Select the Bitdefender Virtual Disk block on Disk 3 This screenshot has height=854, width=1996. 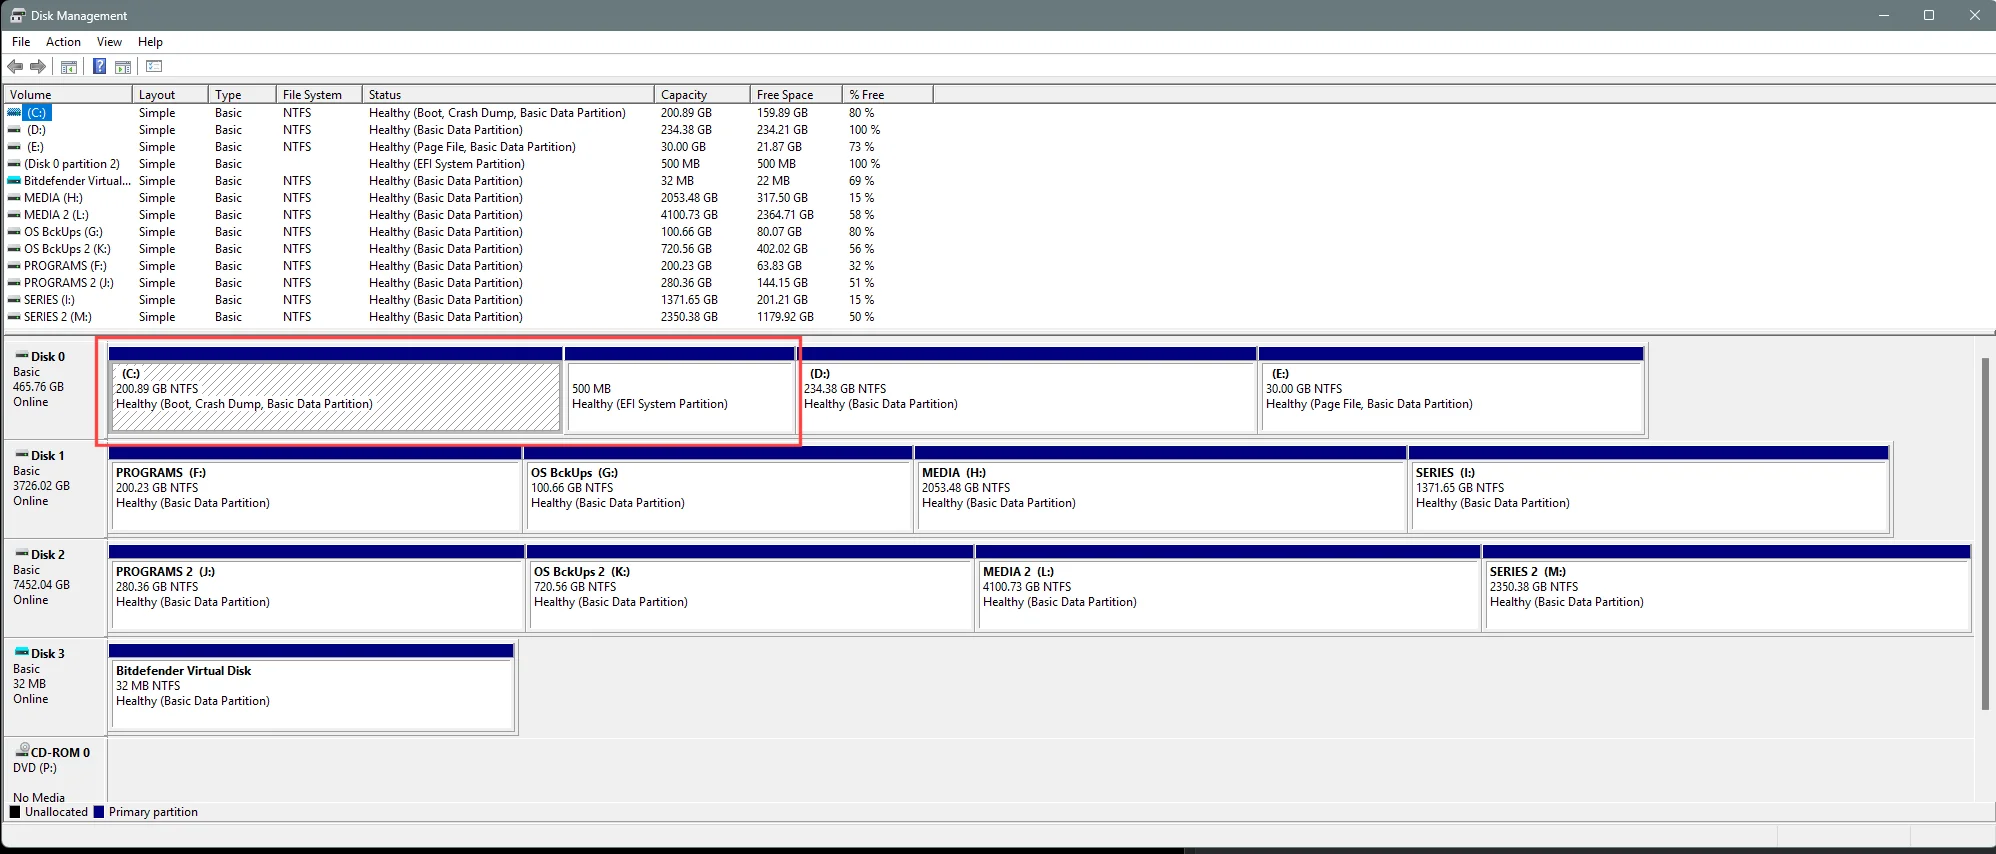311,687
